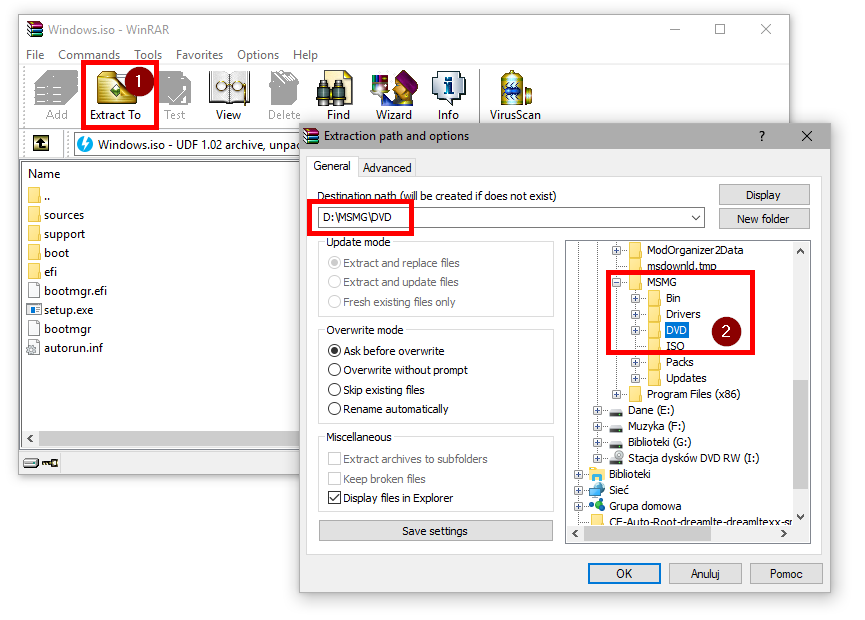
Task: Expand the Program Files (x86) node
Action: click(x=616, y=394)
